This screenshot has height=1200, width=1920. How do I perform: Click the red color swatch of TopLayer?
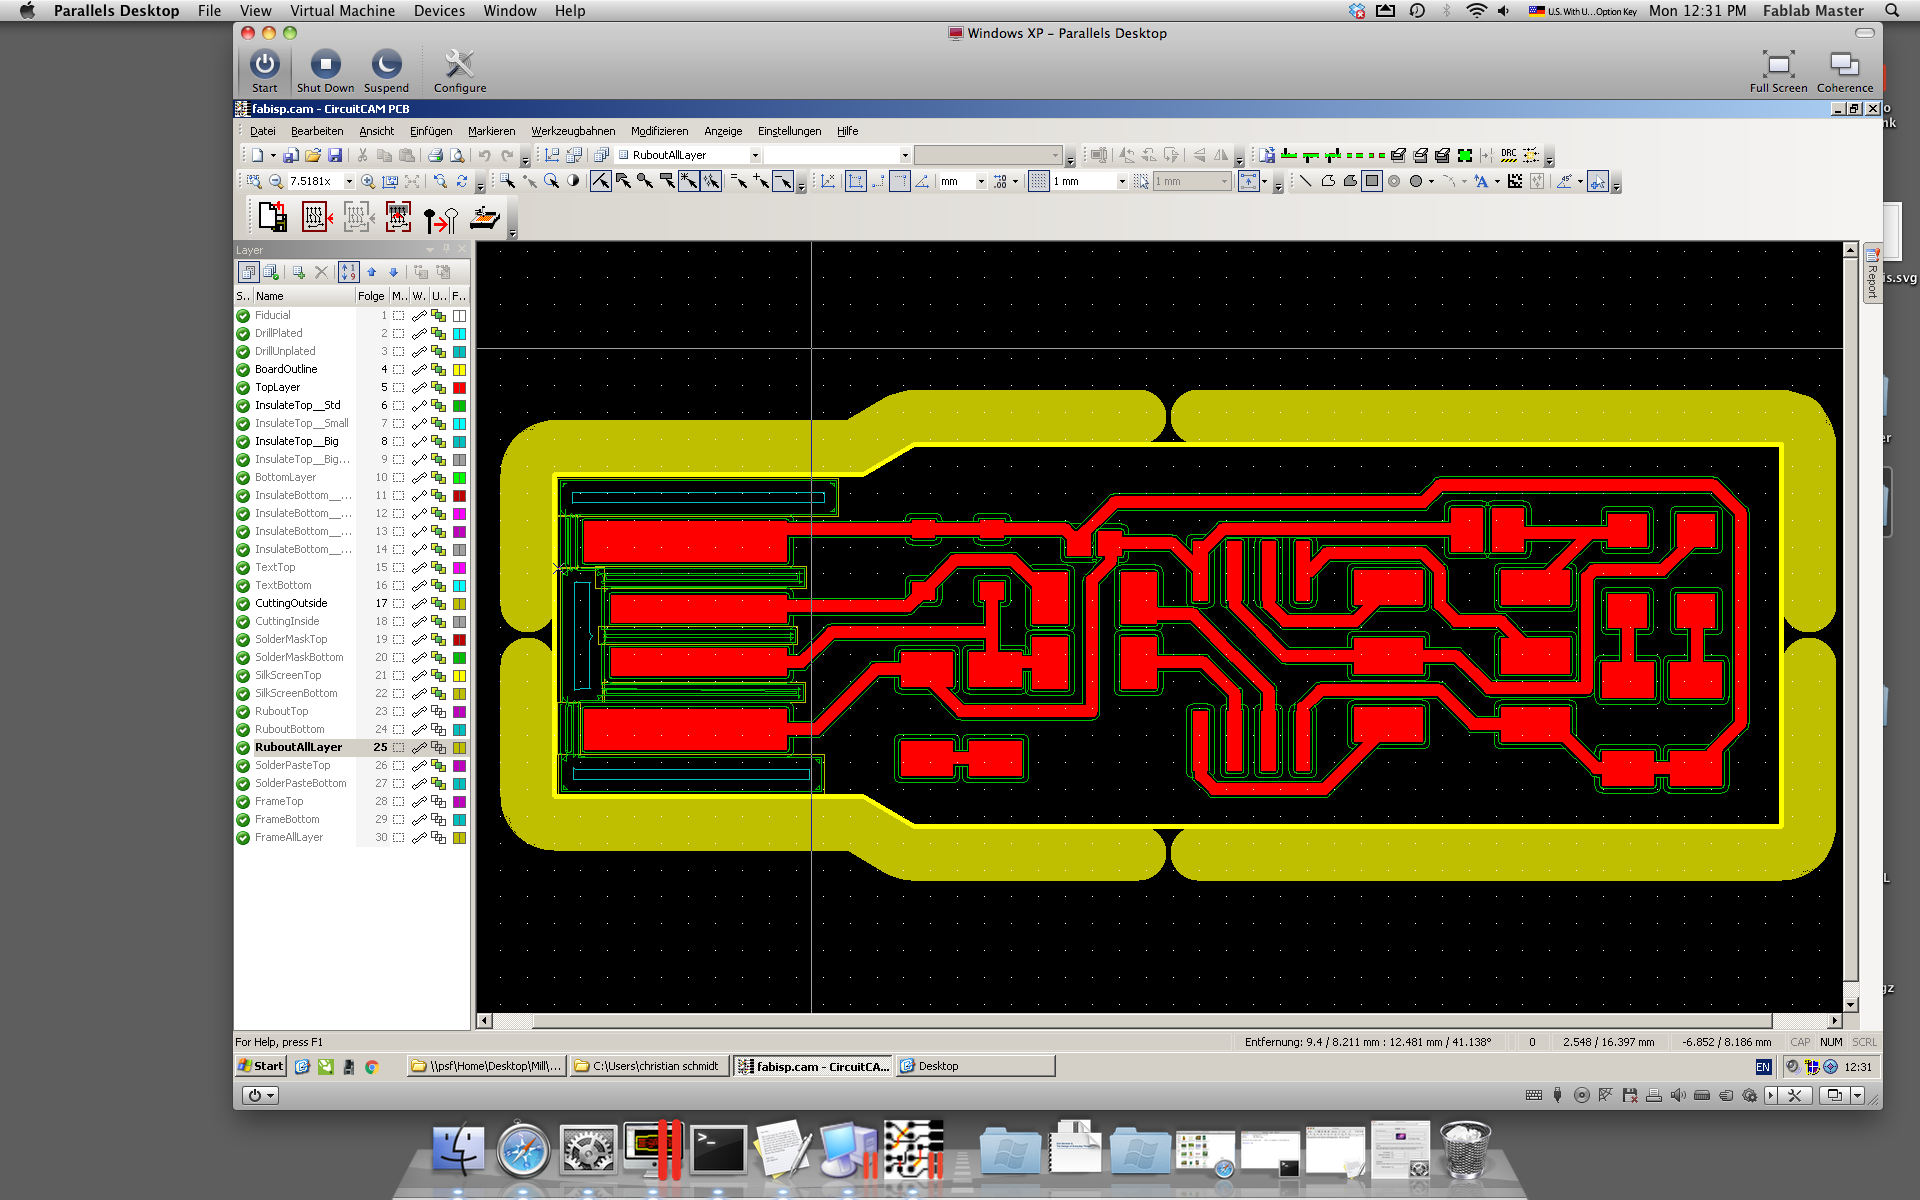click(459, 388)
